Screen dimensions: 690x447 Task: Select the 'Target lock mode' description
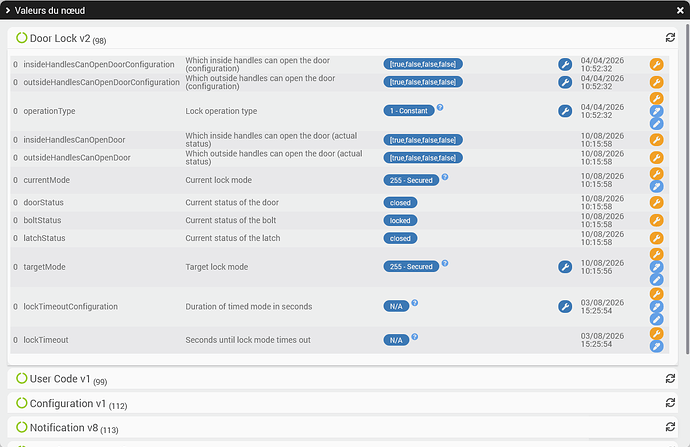(x=217, y=267)
